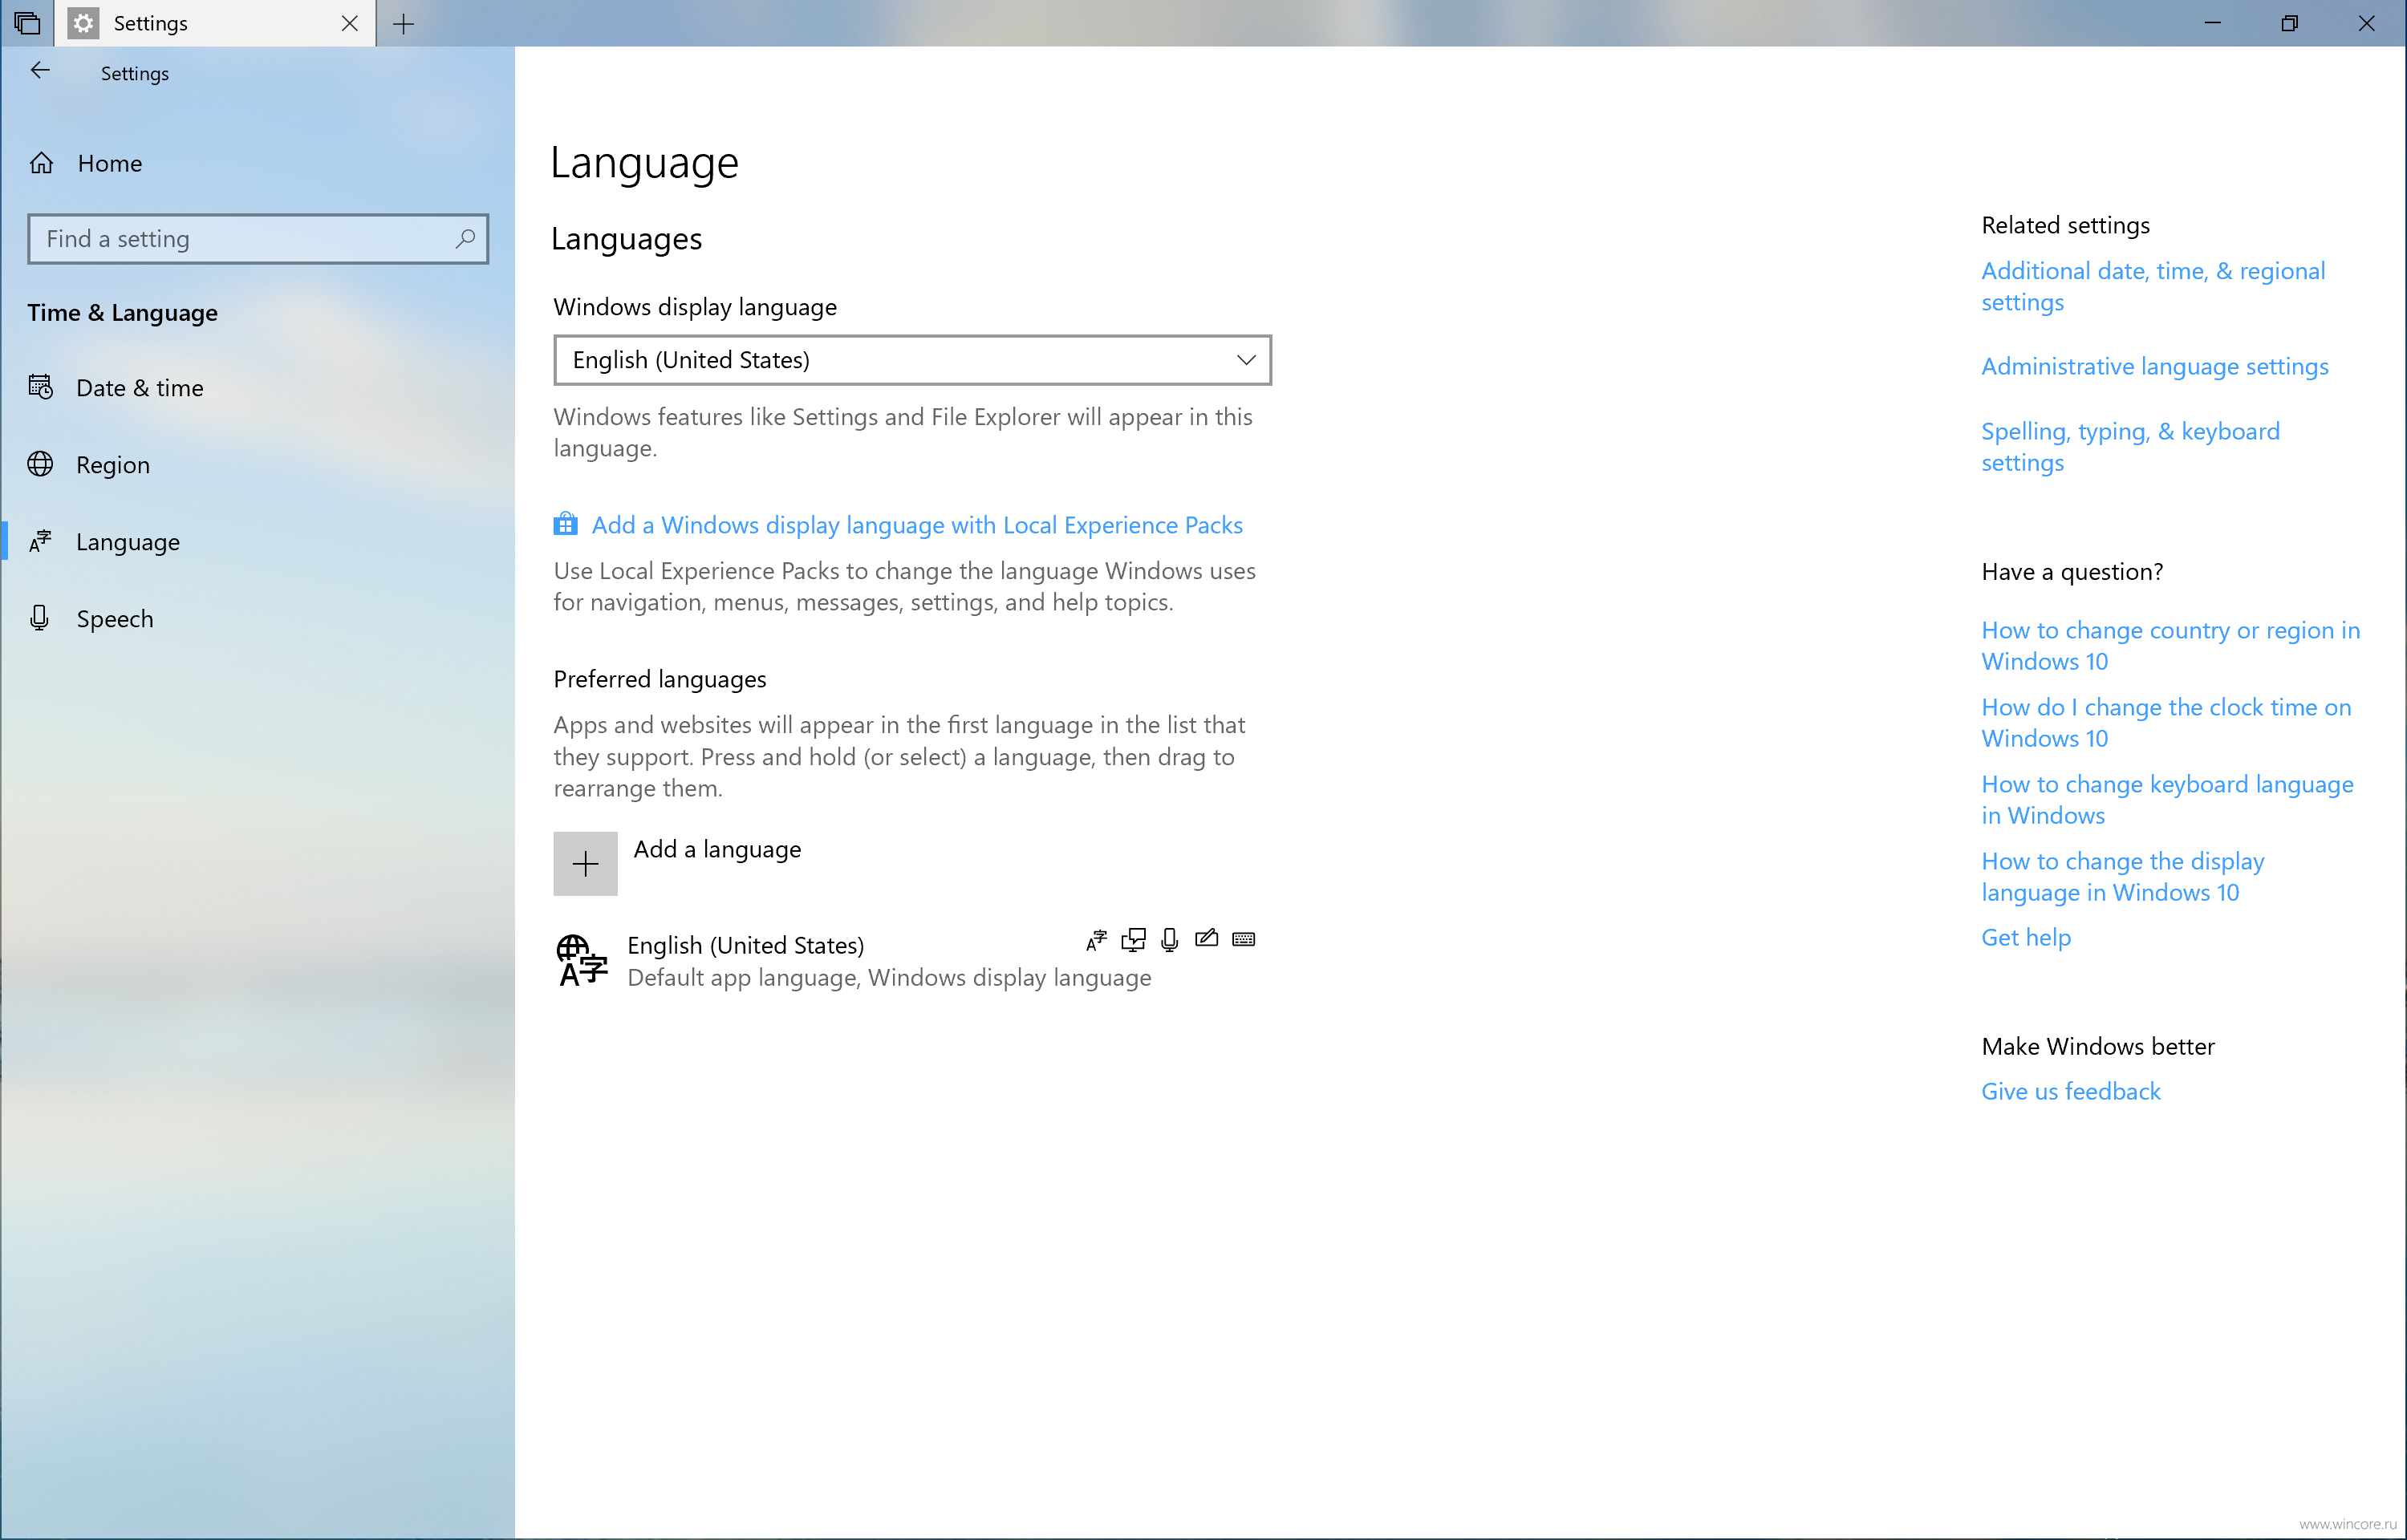Minimize the Settings window
The height and width of the screenshot is (1540, 2407).
(x=2212, y=23)
